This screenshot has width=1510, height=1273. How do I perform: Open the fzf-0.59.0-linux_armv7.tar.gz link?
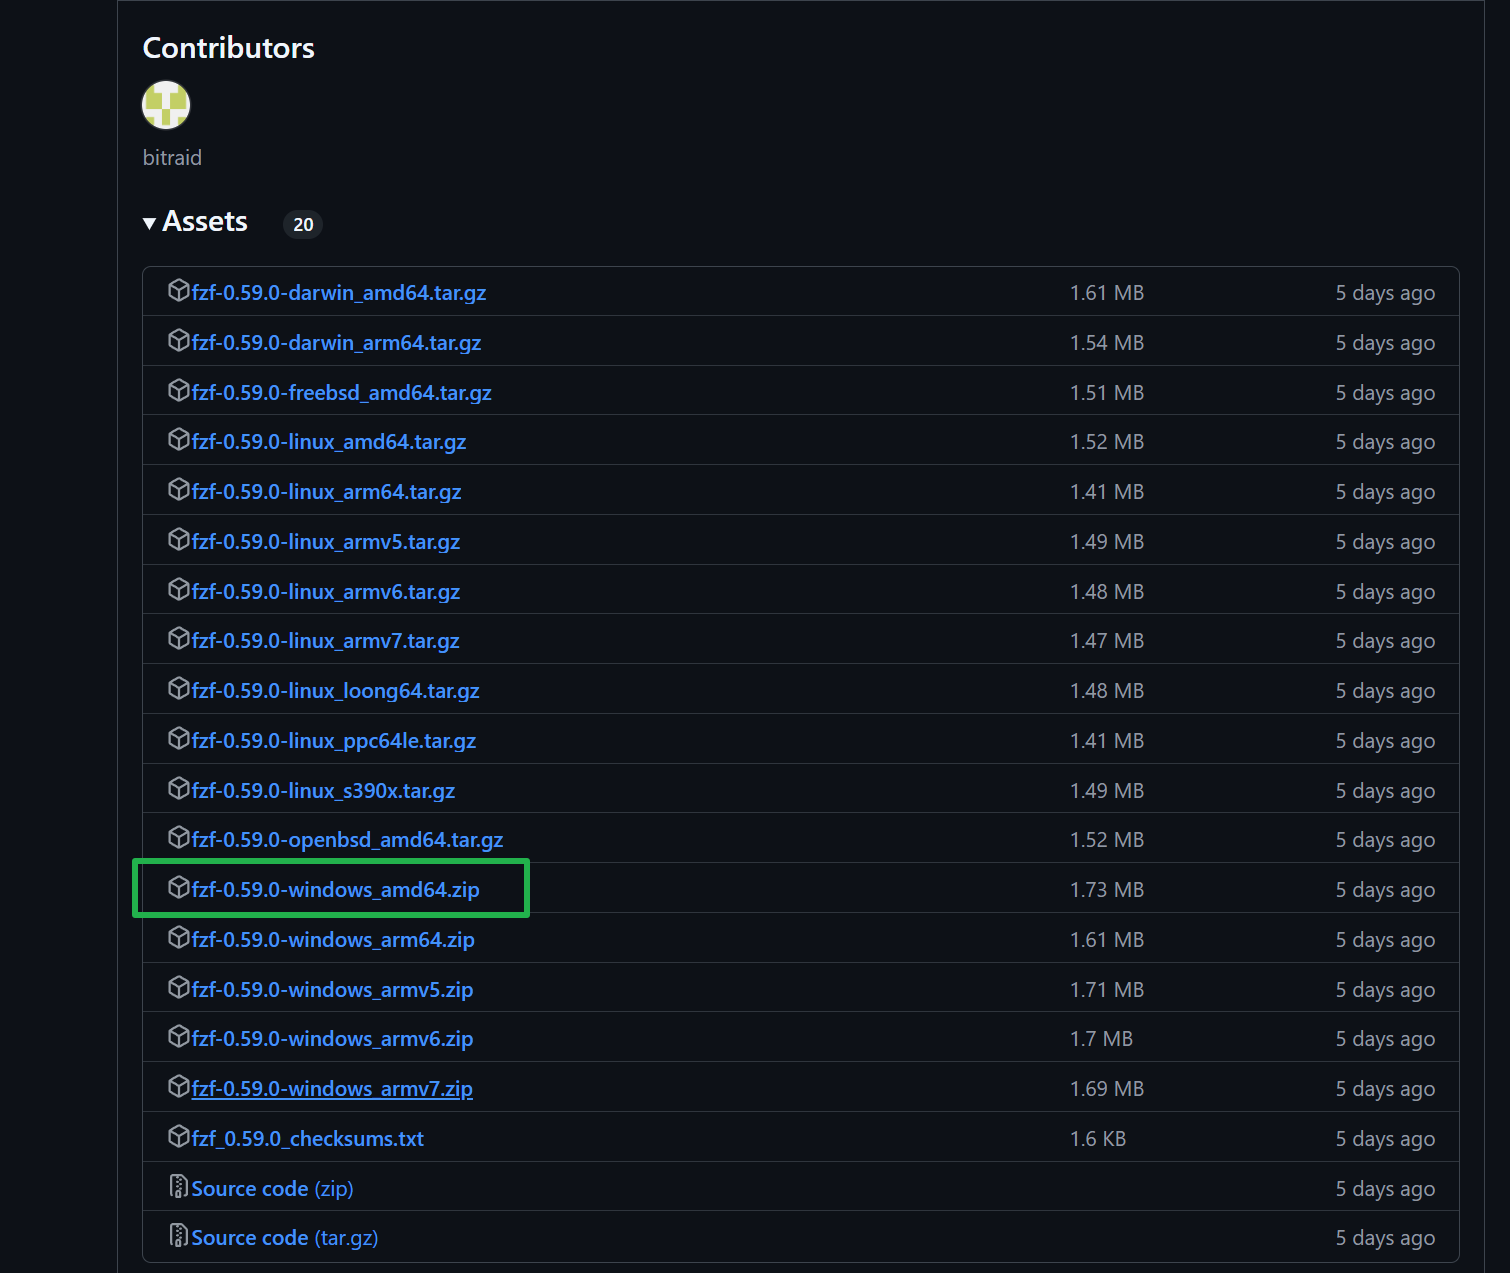coord(326,641)
